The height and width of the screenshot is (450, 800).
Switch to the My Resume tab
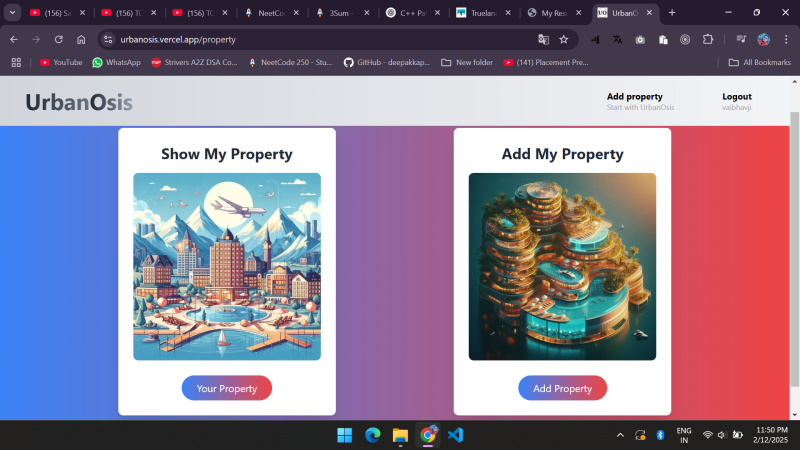(x=555, y=13)
